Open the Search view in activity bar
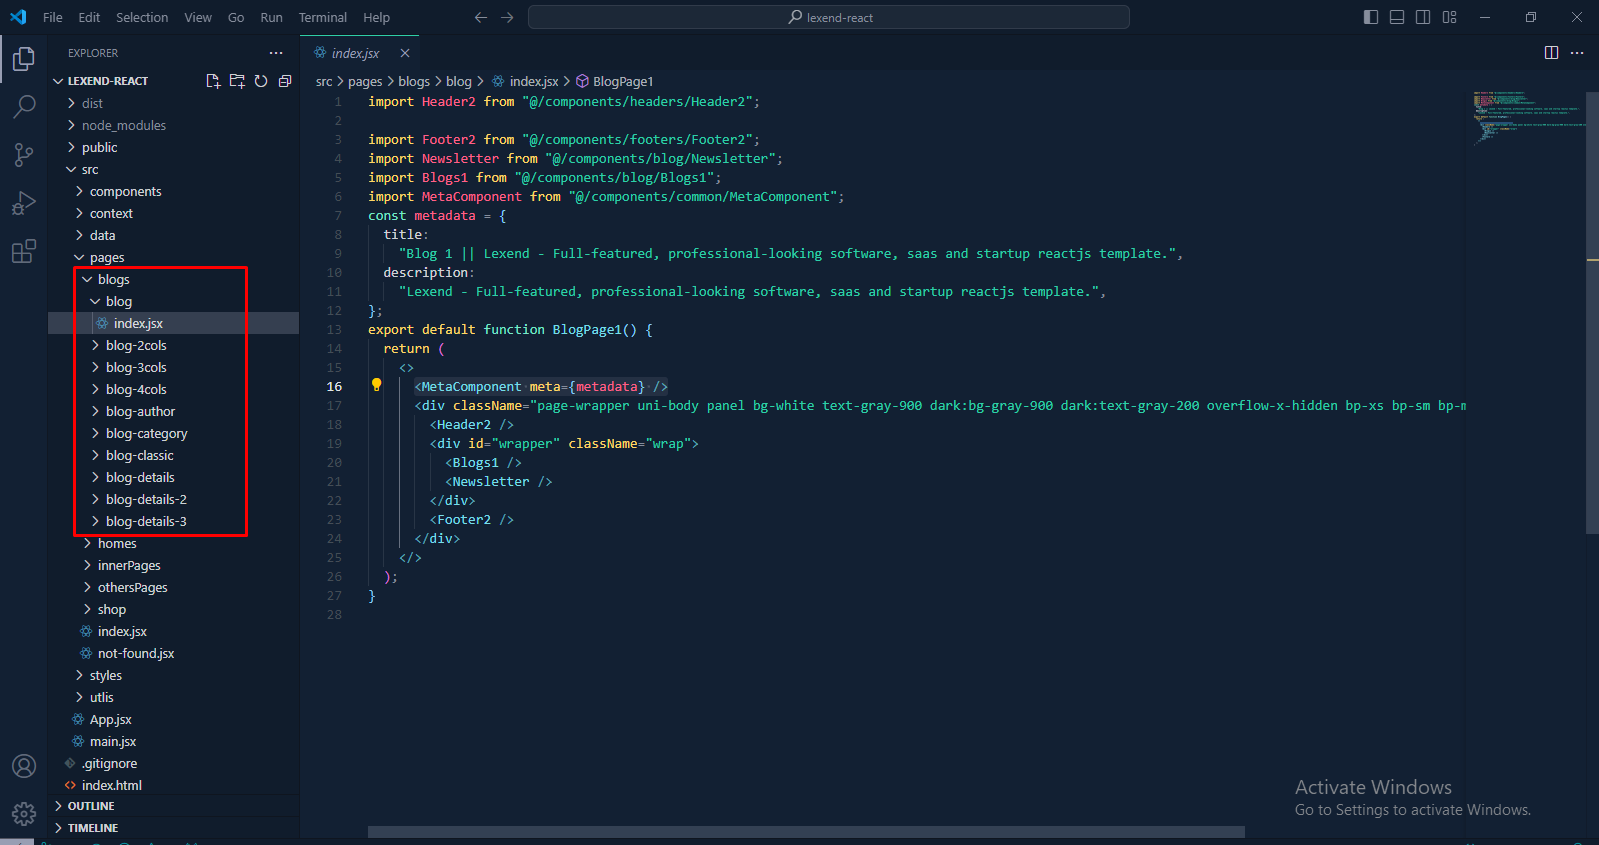This screenshot has height=845, width=1599. click(24, 106)
